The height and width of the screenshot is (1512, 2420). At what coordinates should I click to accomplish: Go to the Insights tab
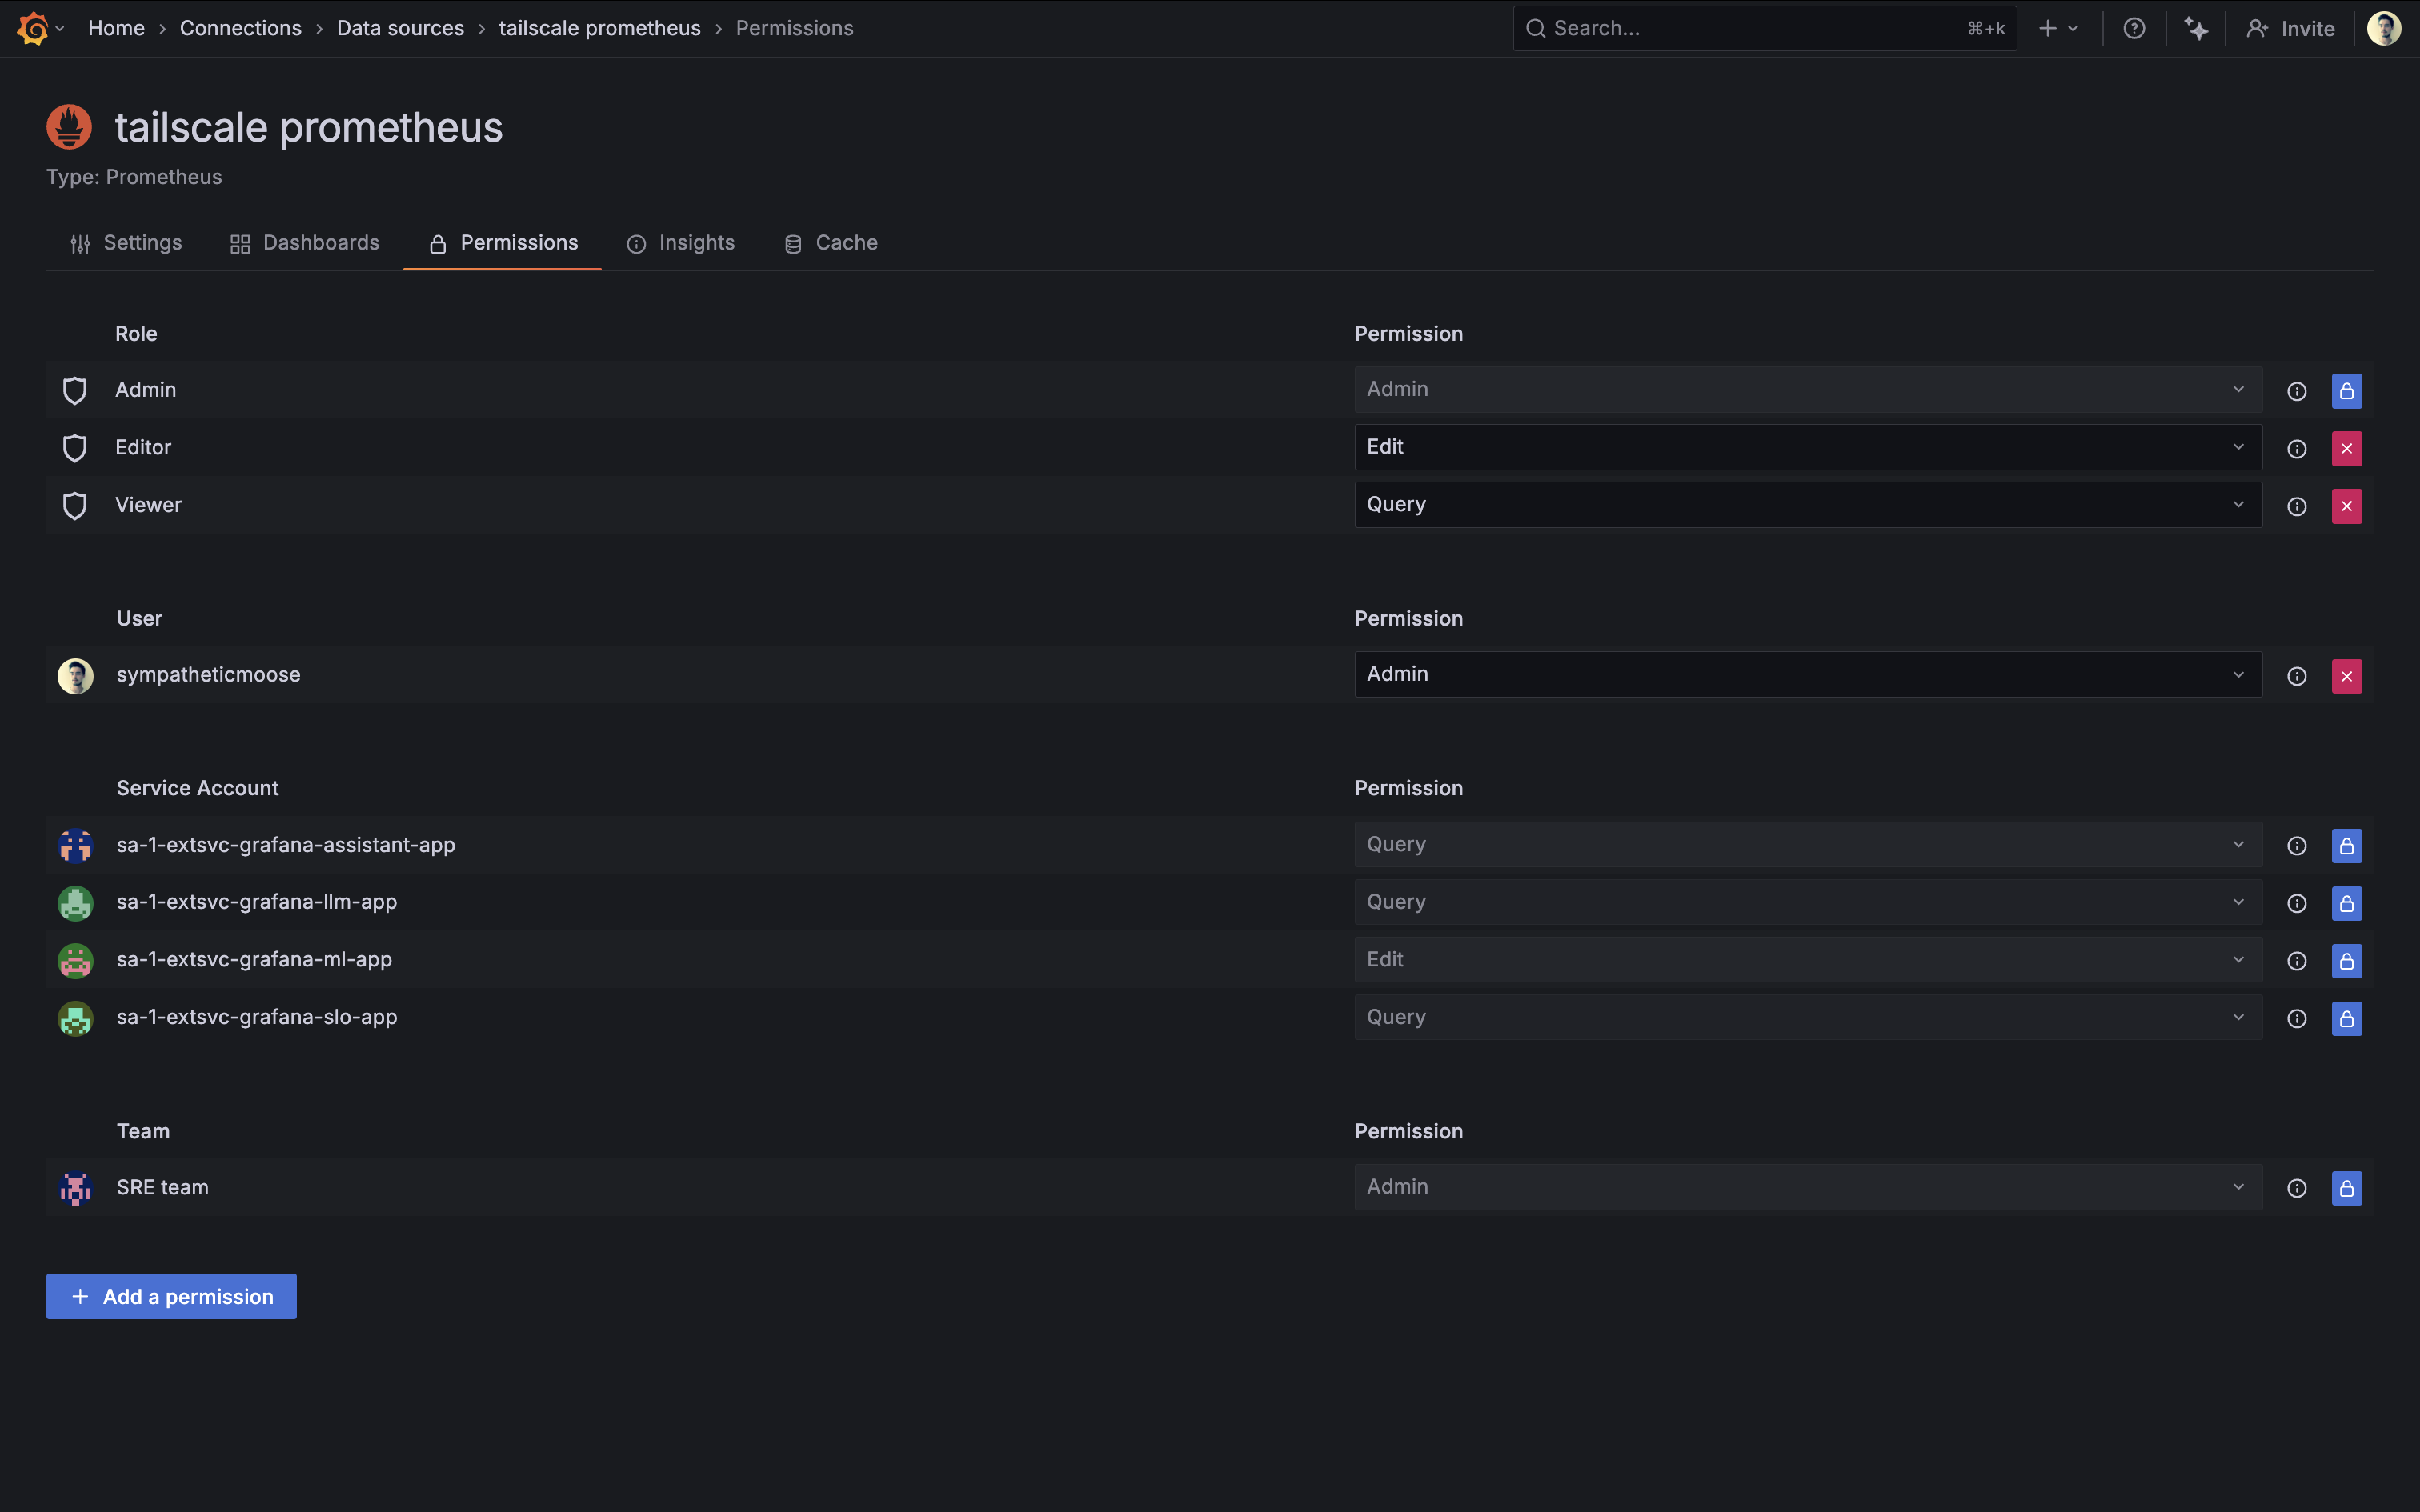click(x=681, y=243)
